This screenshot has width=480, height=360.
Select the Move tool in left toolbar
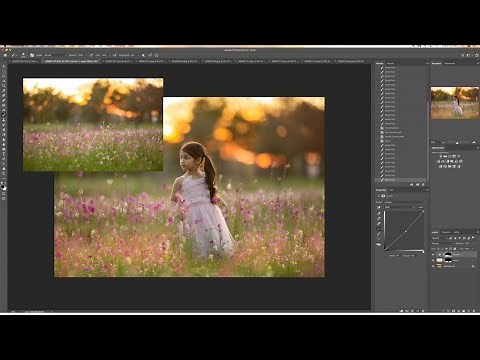(x=4, y=66)
